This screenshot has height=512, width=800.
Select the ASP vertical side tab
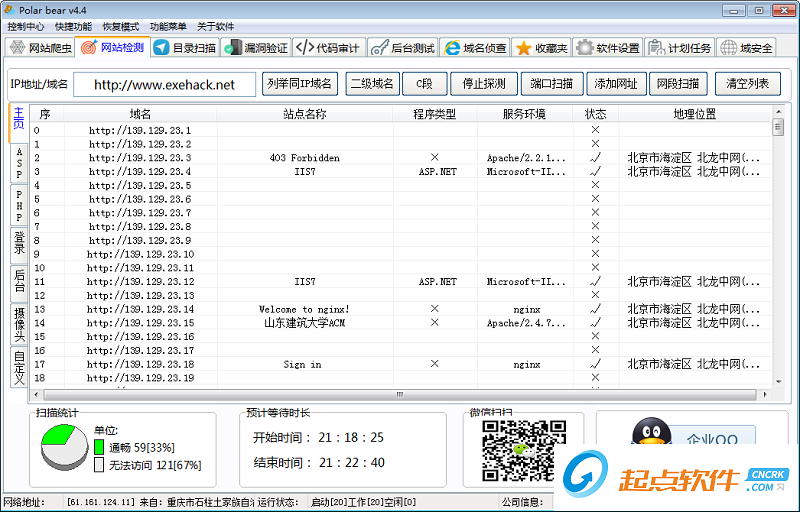coord(19,163)
